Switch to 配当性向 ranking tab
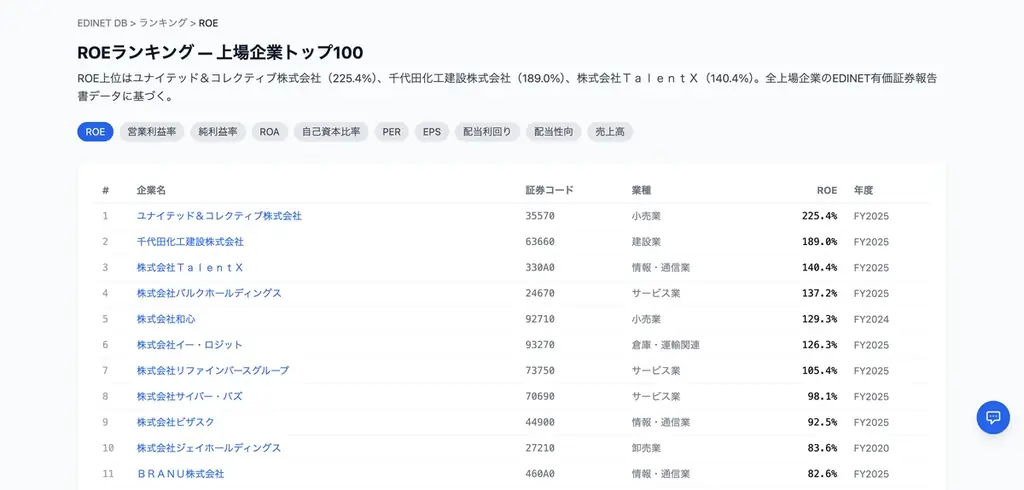 point(554,131)
